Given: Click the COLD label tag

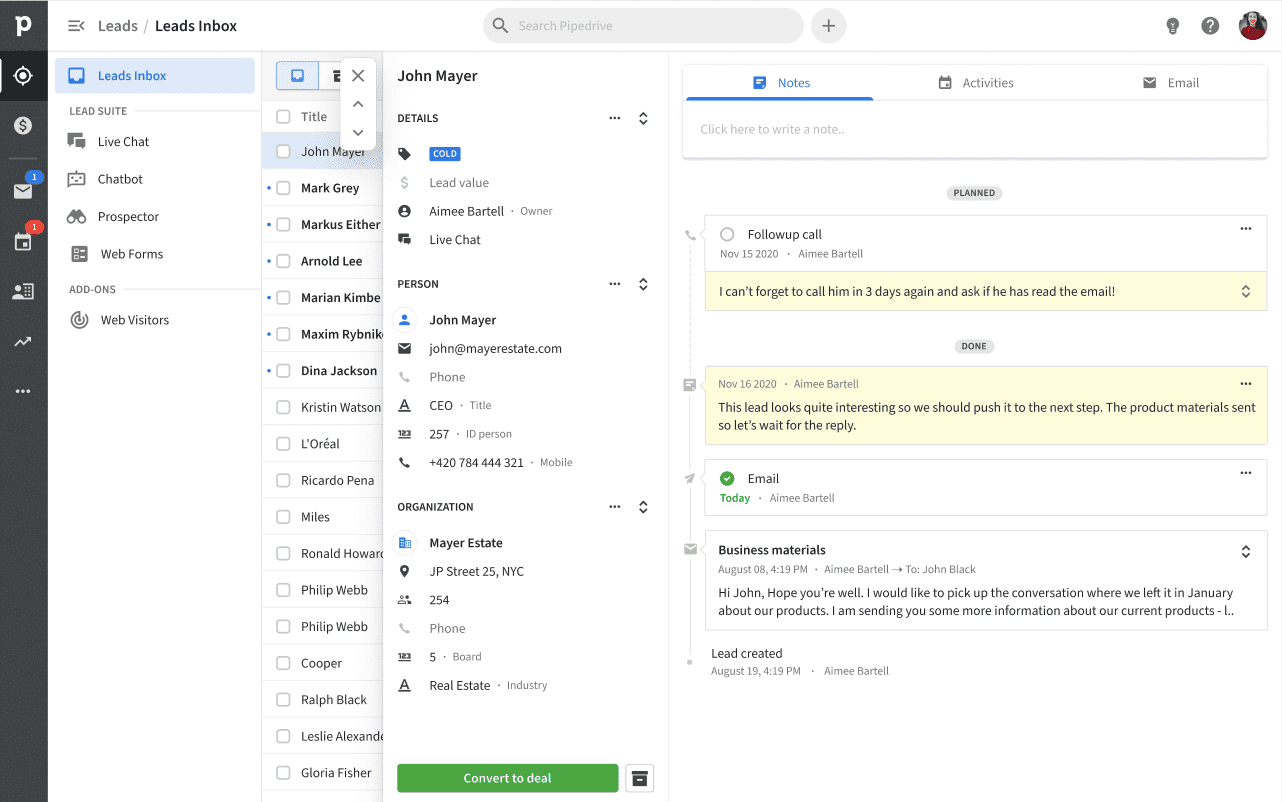Looking at the screenshot, I should pos(445,154).
